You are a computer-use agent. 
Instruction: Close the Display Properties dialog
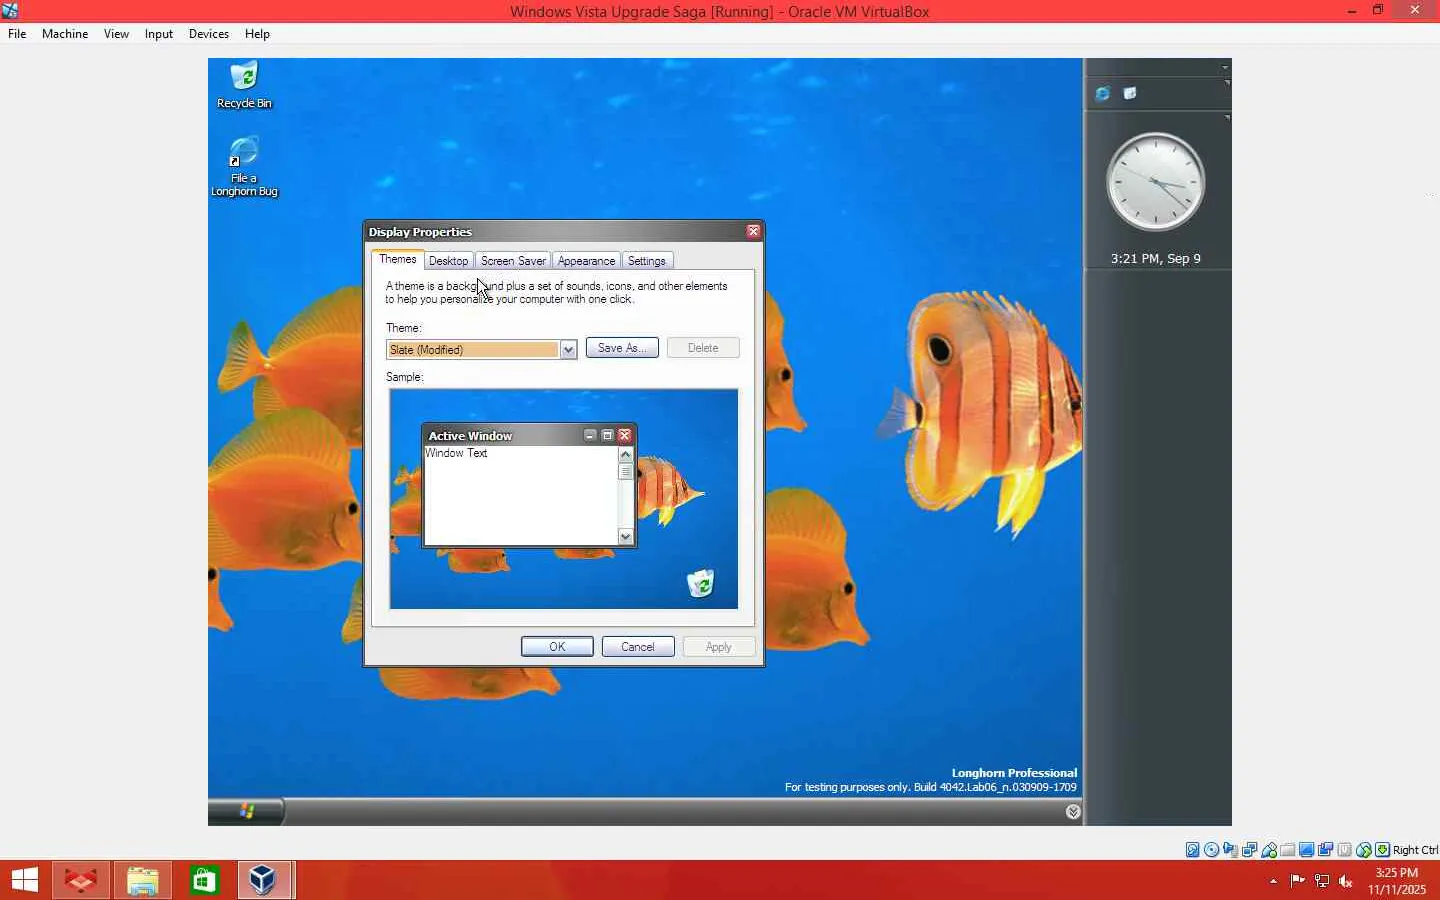point(753,231)
